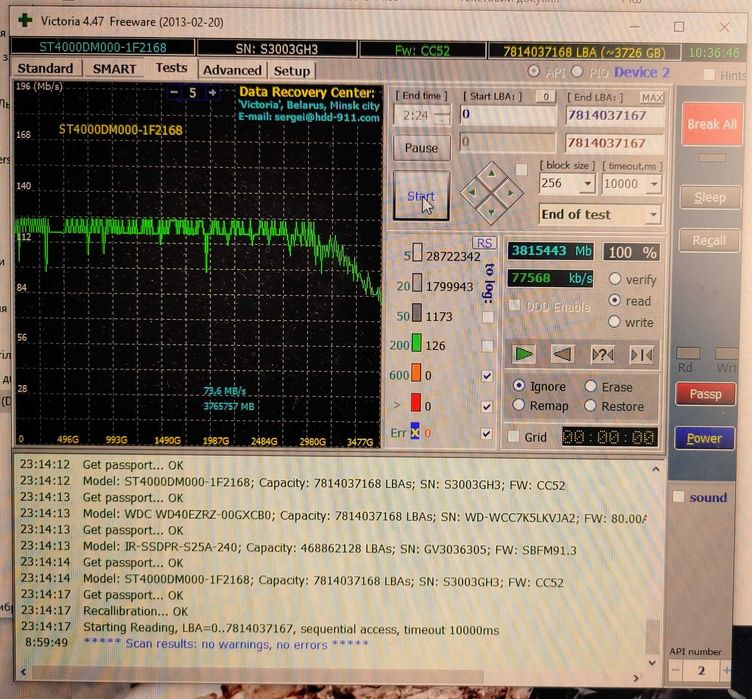Viewport: 752px width, 699px height.
Task: Select the Ignore radio option
Action: tap(518, 385)
